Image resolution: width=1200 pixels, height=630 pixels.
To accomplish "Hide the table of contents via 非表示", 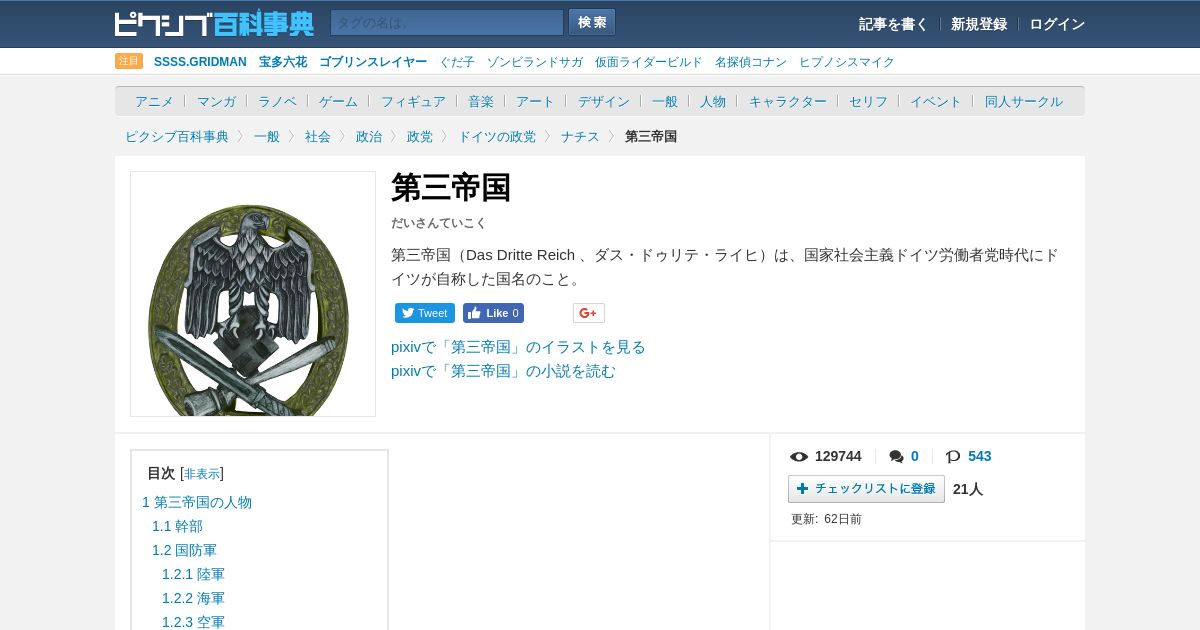I will (x=202, y=474).
